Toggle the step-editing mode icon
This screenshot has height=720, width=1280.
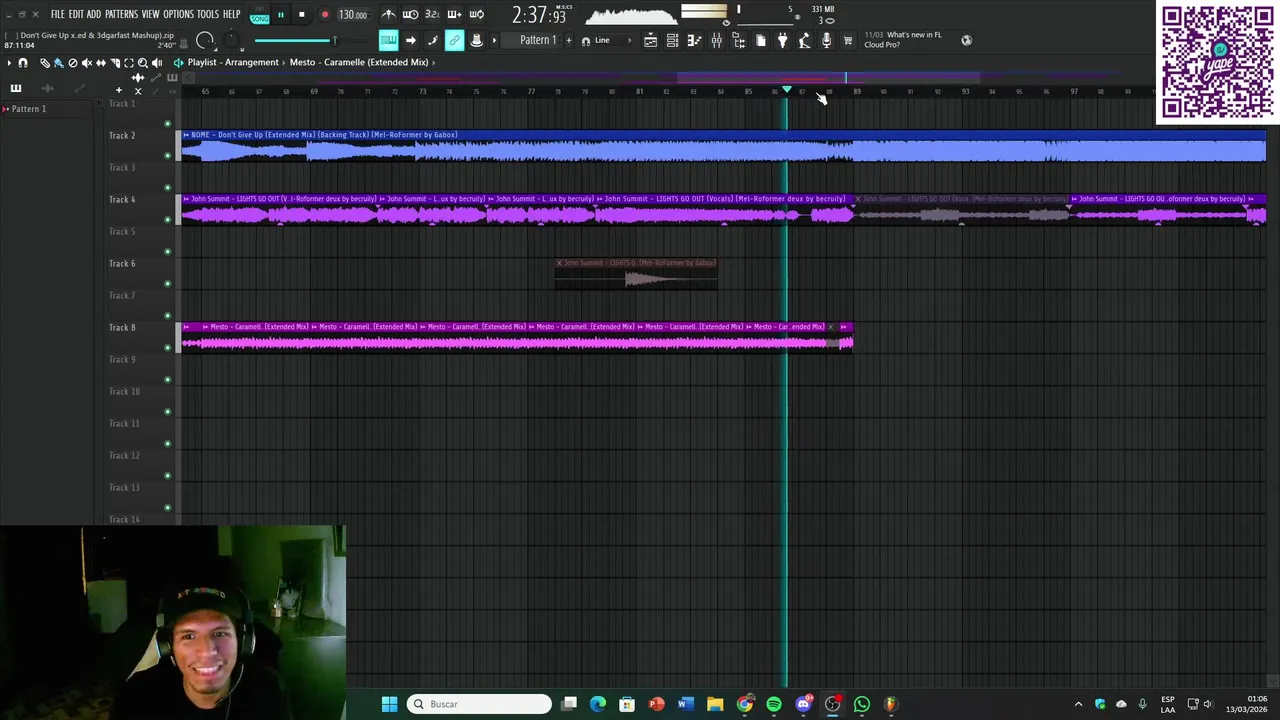[x=432, y=40]
